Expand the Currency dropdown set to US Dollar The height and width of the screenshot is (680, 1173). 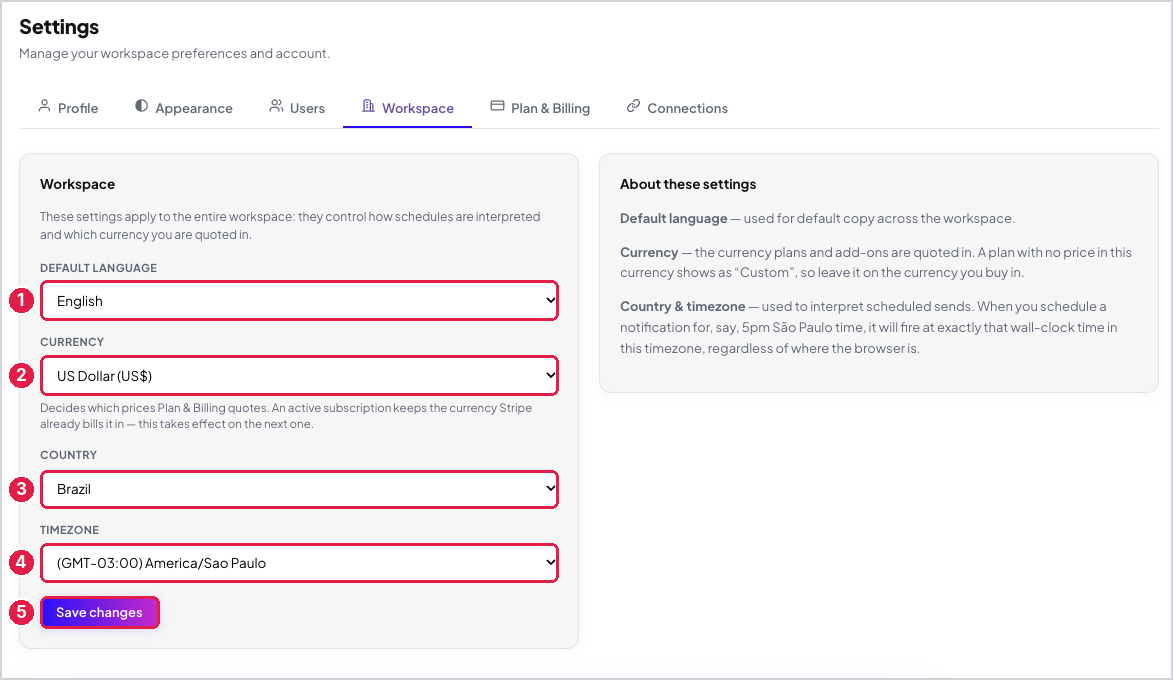click(299, 376)
